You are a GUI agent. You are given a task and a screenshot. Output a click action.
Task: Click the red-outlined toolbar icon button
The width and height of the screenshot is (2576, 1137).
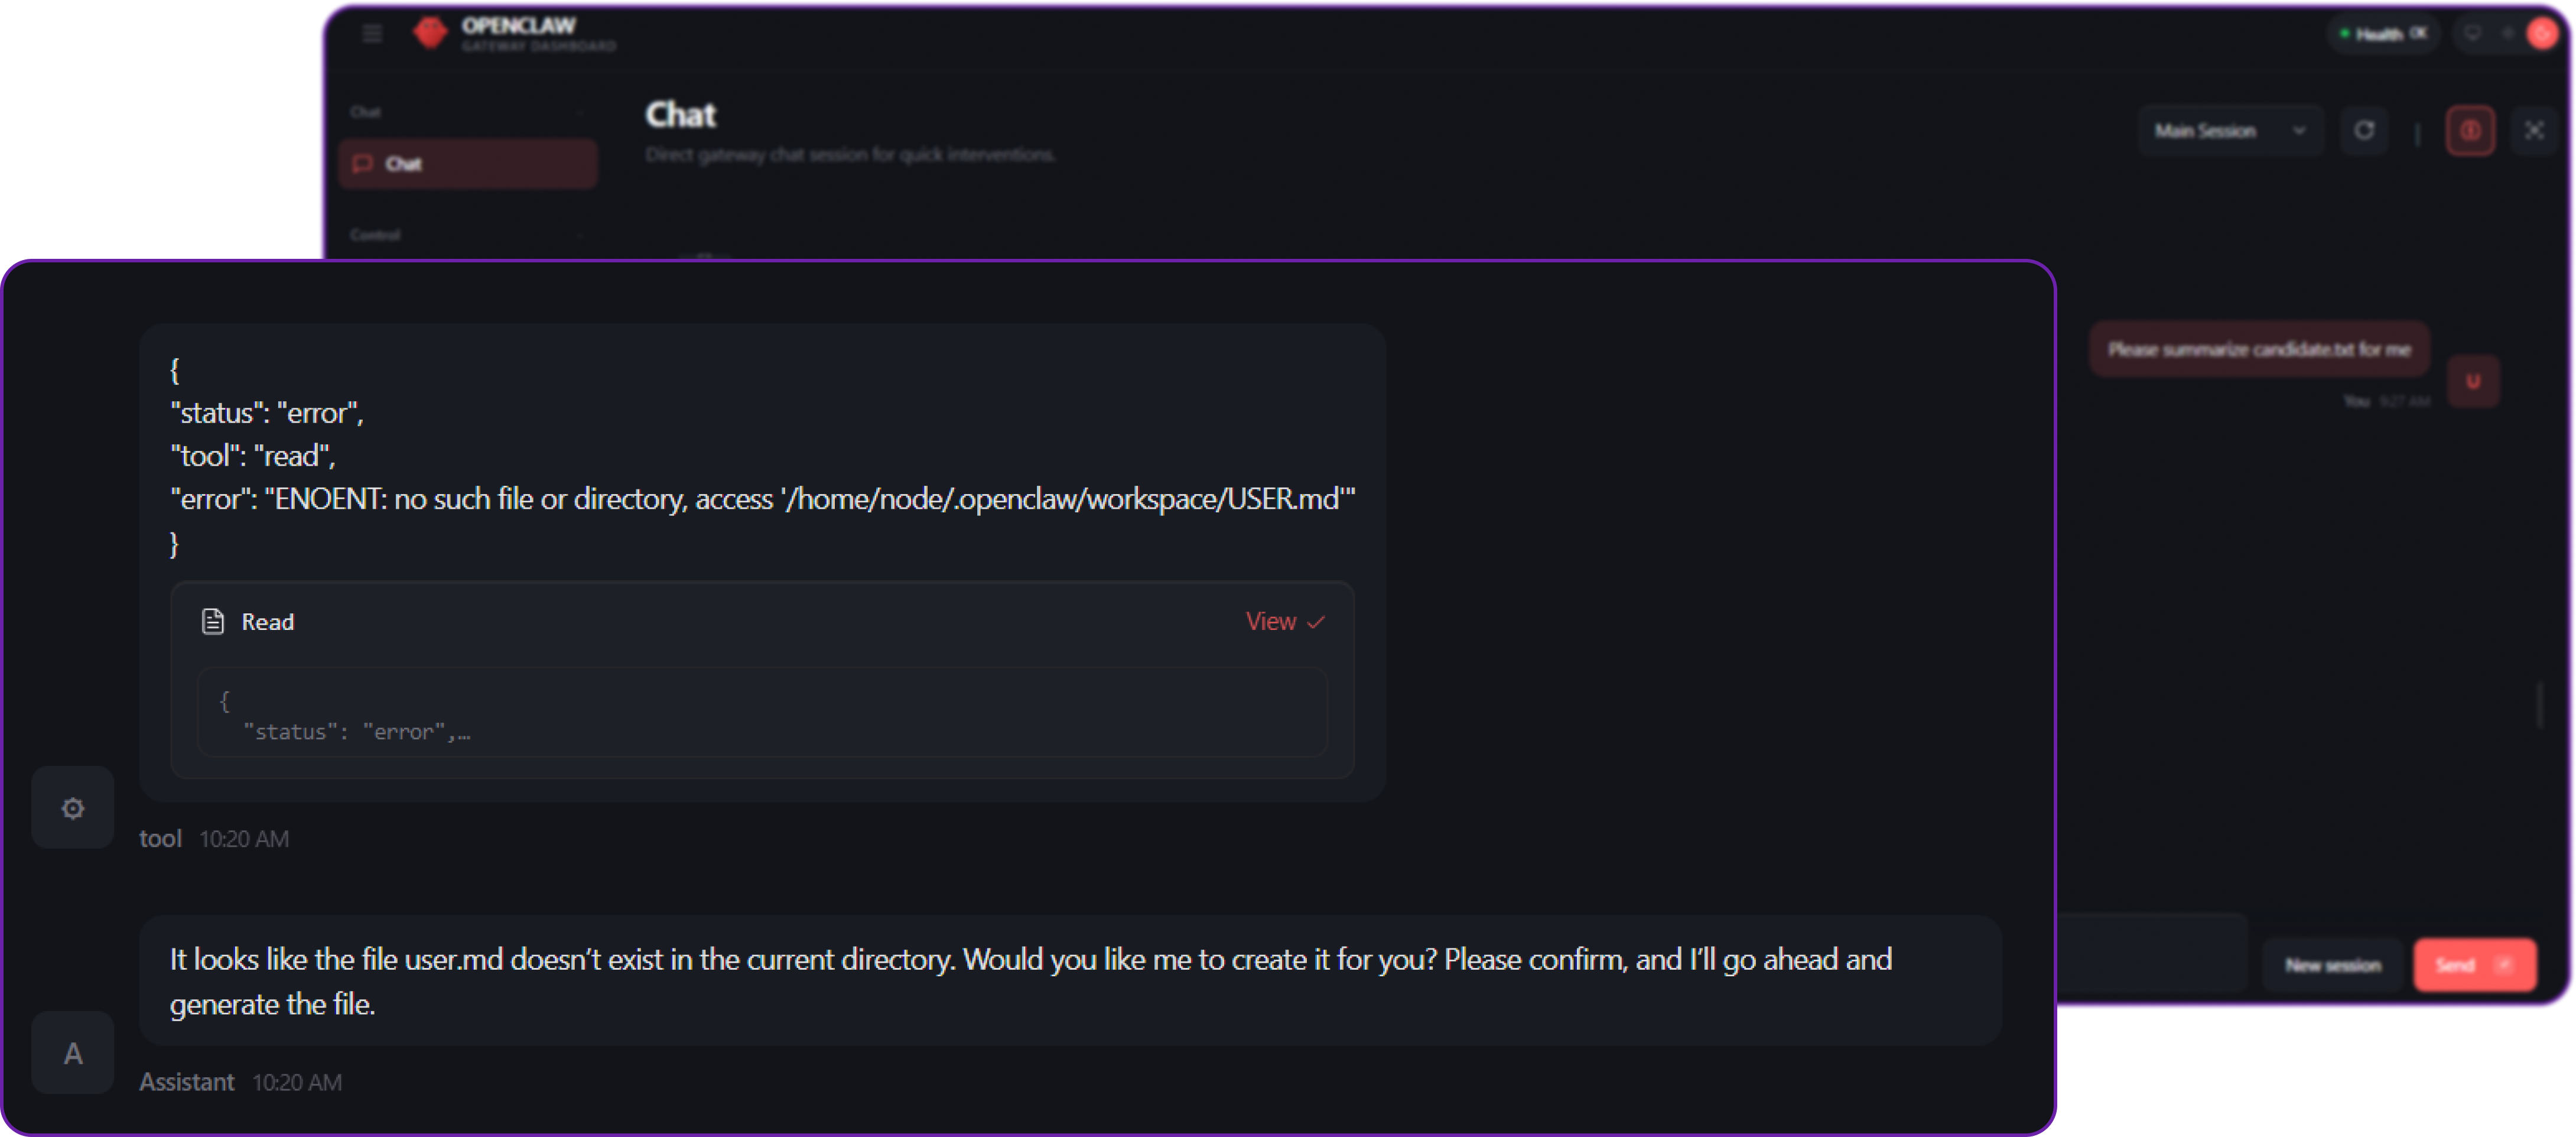coord(2470,131)
